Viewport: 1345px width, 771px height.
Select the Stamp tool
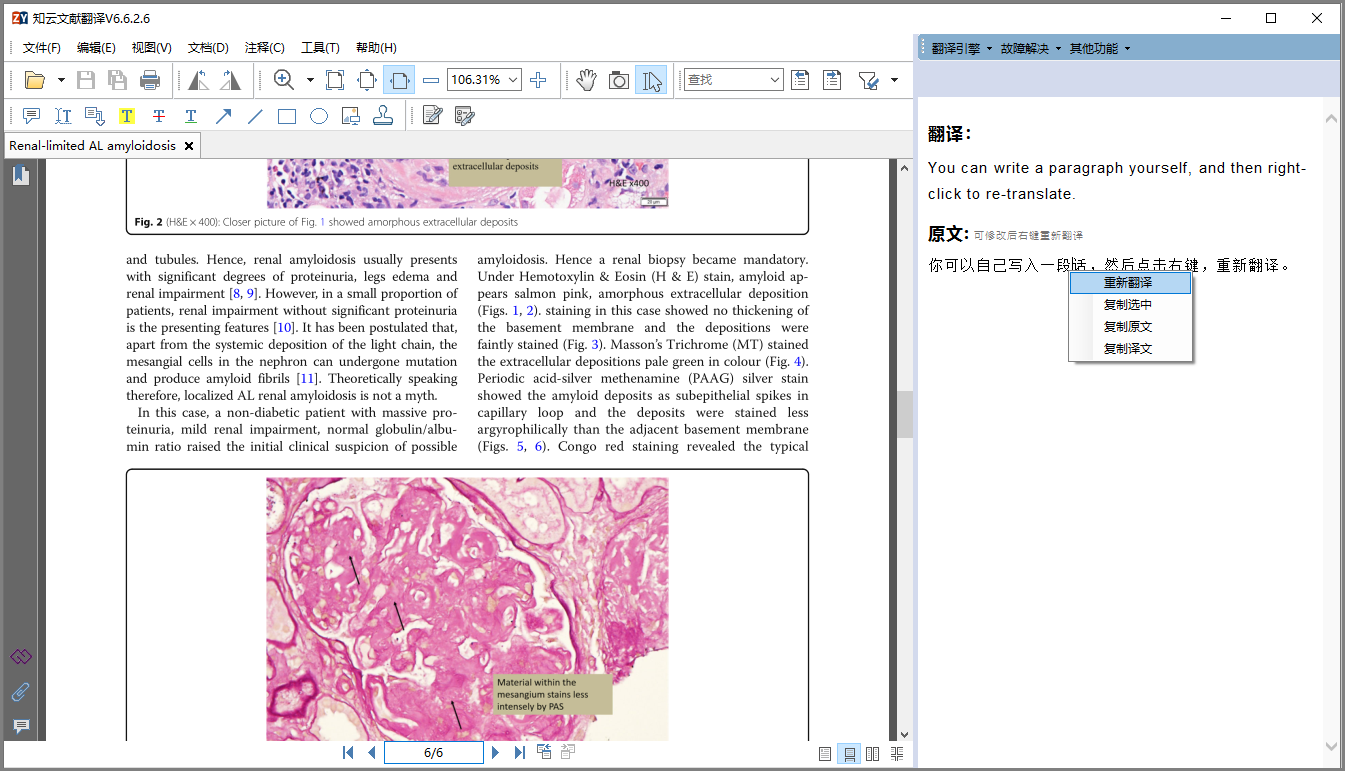click(383, 116)
